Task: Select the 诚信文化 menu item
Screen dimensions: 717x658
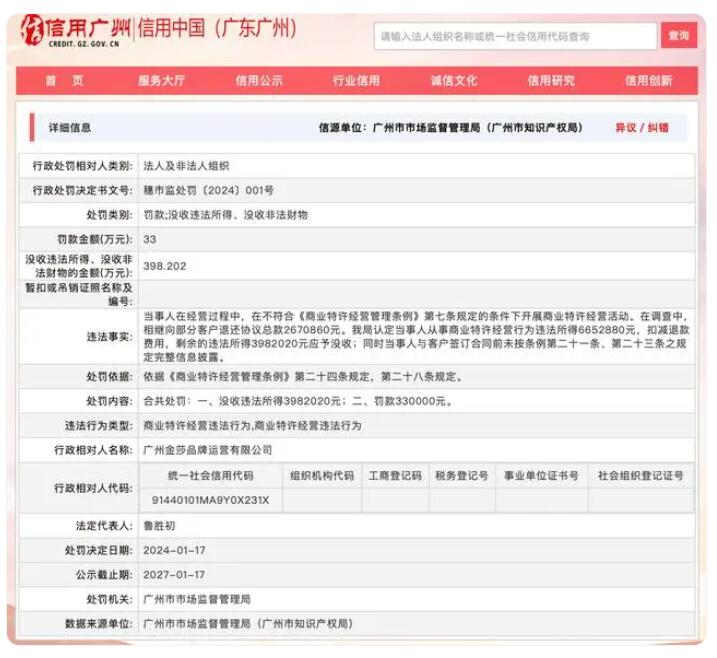Action: (x=454, y=81)
